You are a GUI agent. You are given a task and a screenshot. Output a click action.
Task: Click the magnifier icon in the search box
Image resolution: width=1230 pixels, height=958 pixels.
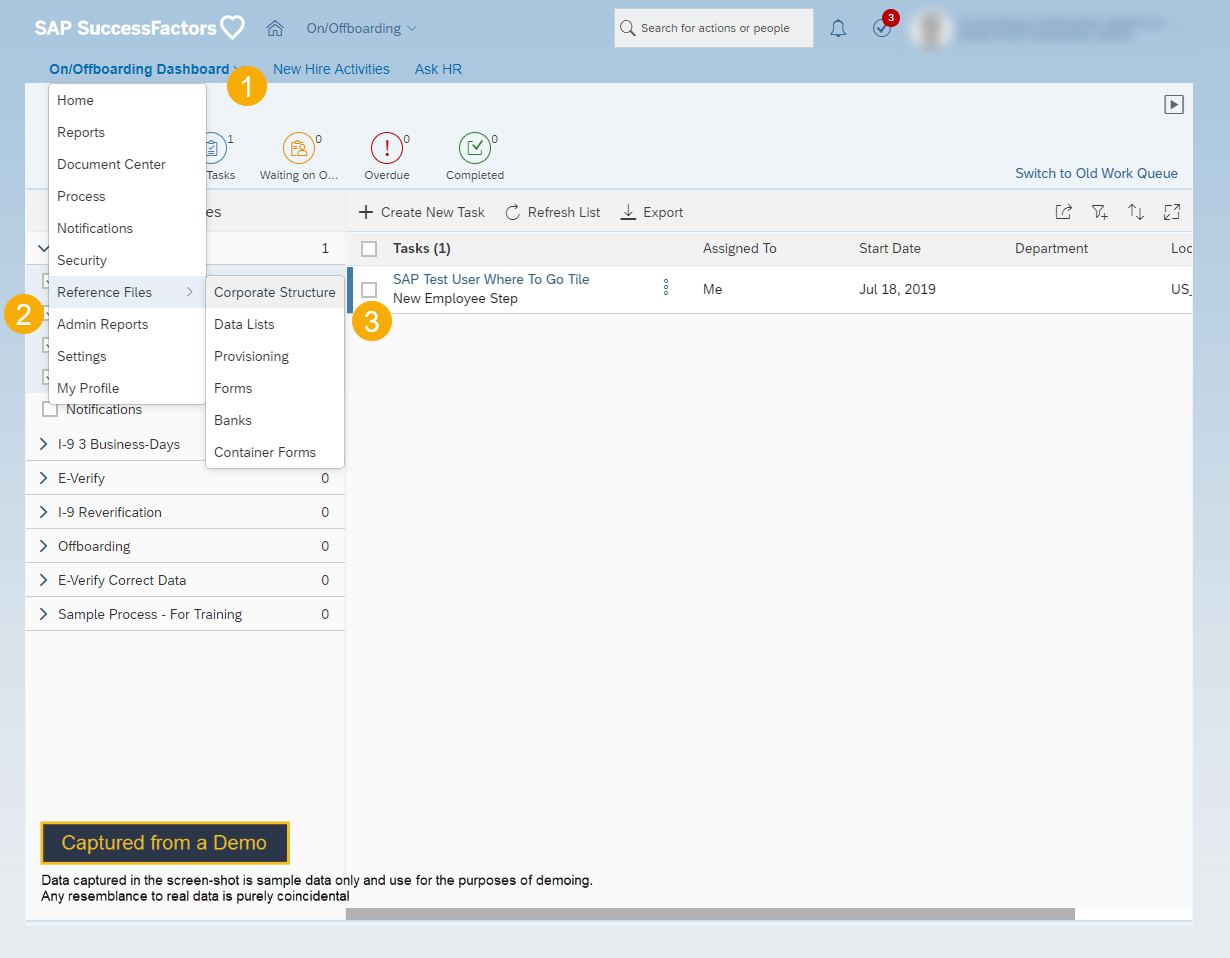click(628, 28)
